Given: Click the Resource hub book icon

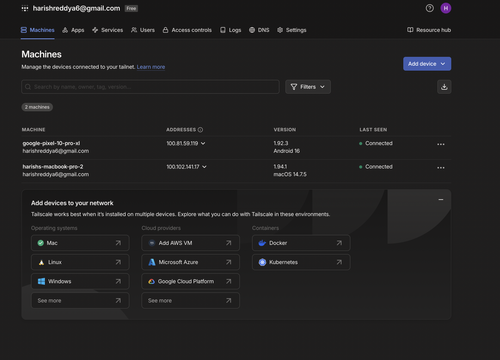Looking at the screenshot, I should tap(410, 30).
